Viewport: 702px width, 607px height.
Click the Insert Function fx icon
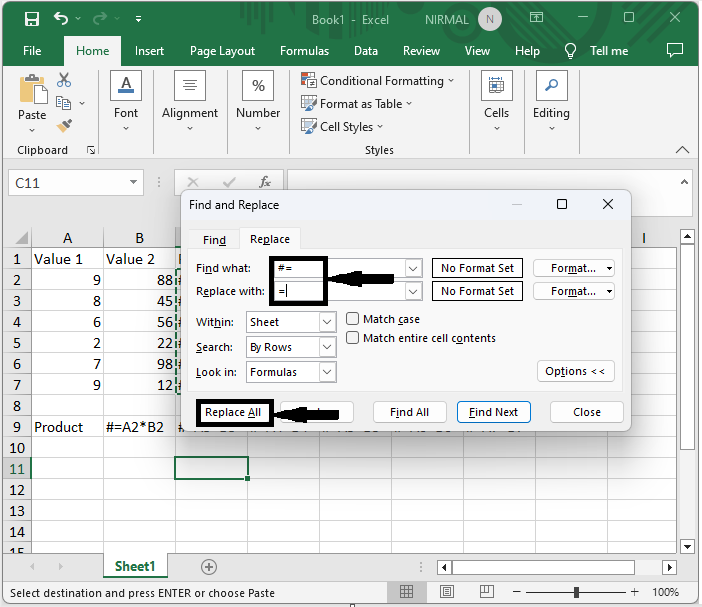point(265,183)
